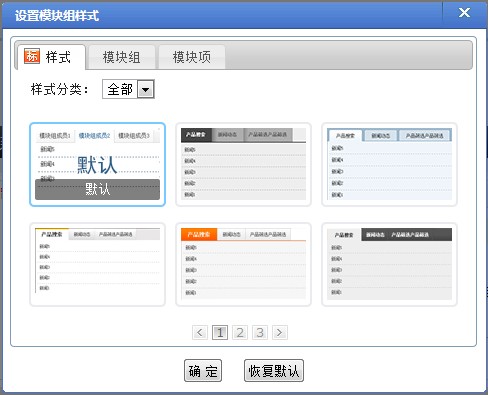488x395 pixels.
Task: Pick the orange tab style thumbnail
Action: (x=243, y=264)
